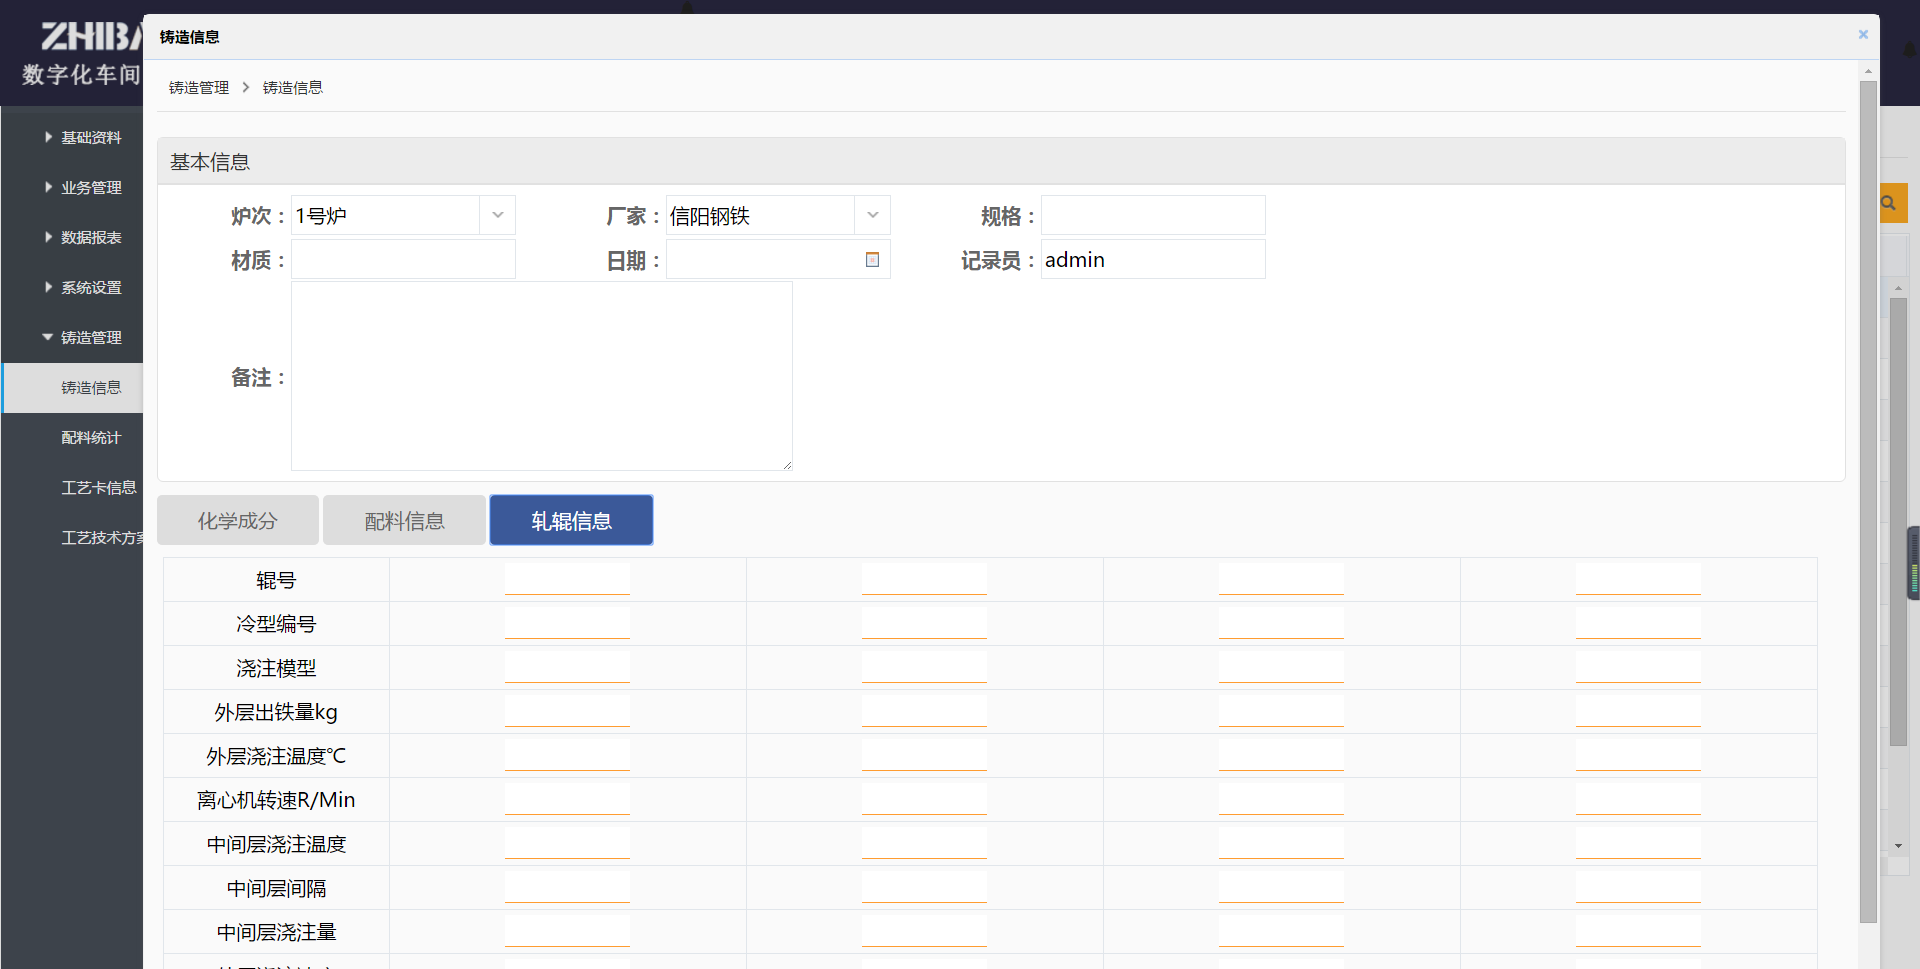Screen dimensions: 1920x969
Task: Click first 辊号 input cell
Action: point(567,579)
